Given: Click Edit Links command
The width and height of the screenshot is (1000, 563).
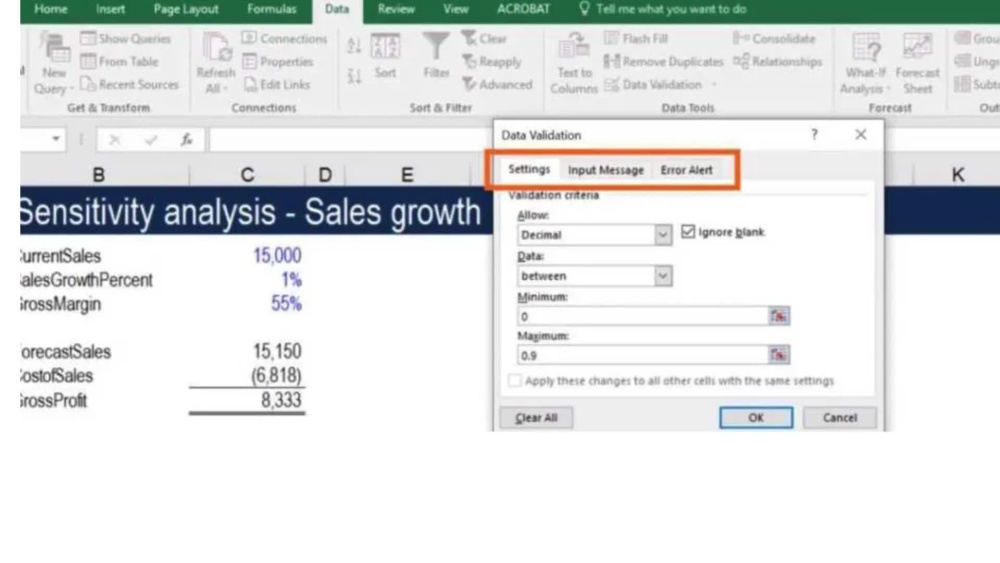Looking at the screenshot, I should [x=277, y=85].
